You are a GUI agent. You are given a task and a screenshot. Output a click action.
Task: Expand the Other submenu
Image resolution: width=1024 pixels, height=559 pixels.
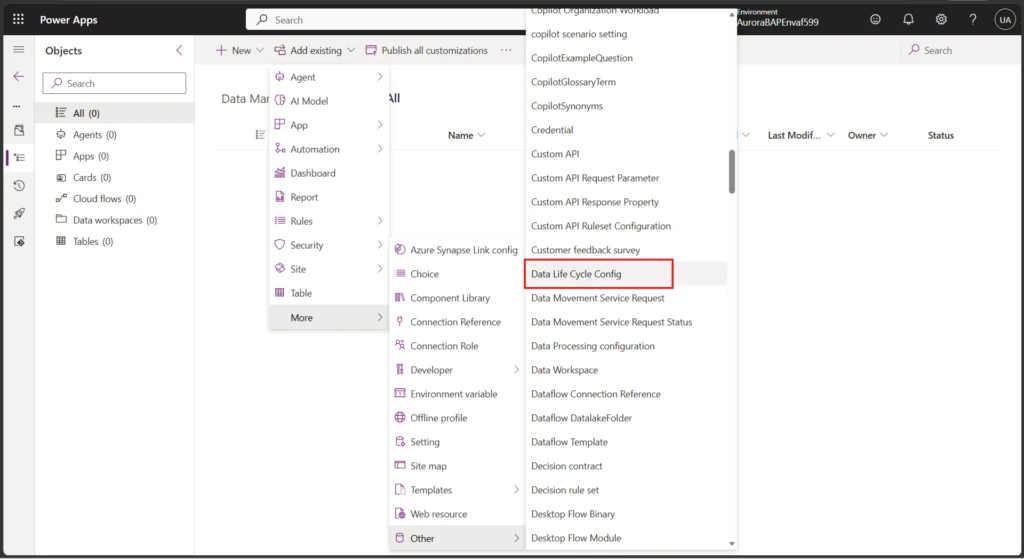(x=457, y=538)
